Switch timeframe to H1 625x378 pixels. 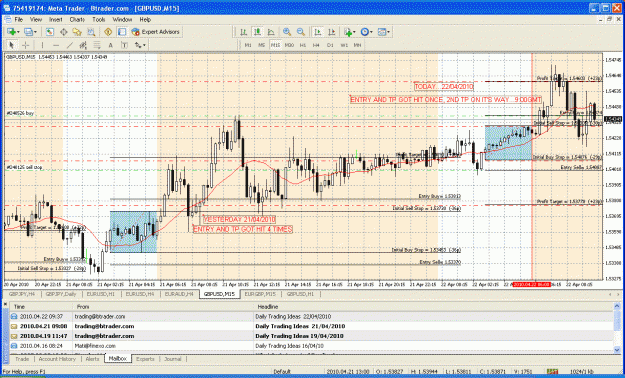tap(303, 45)
